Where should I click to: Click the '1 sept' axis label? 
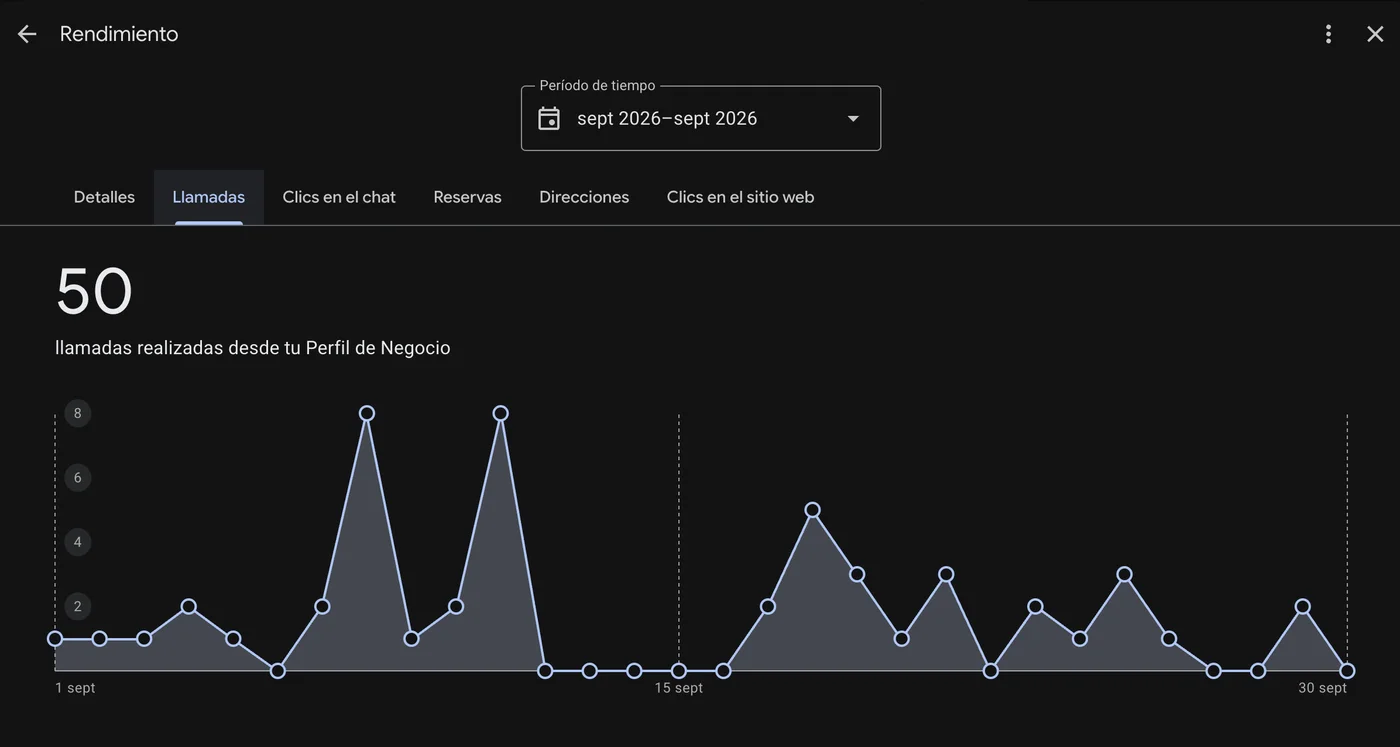tap(75, 688)
